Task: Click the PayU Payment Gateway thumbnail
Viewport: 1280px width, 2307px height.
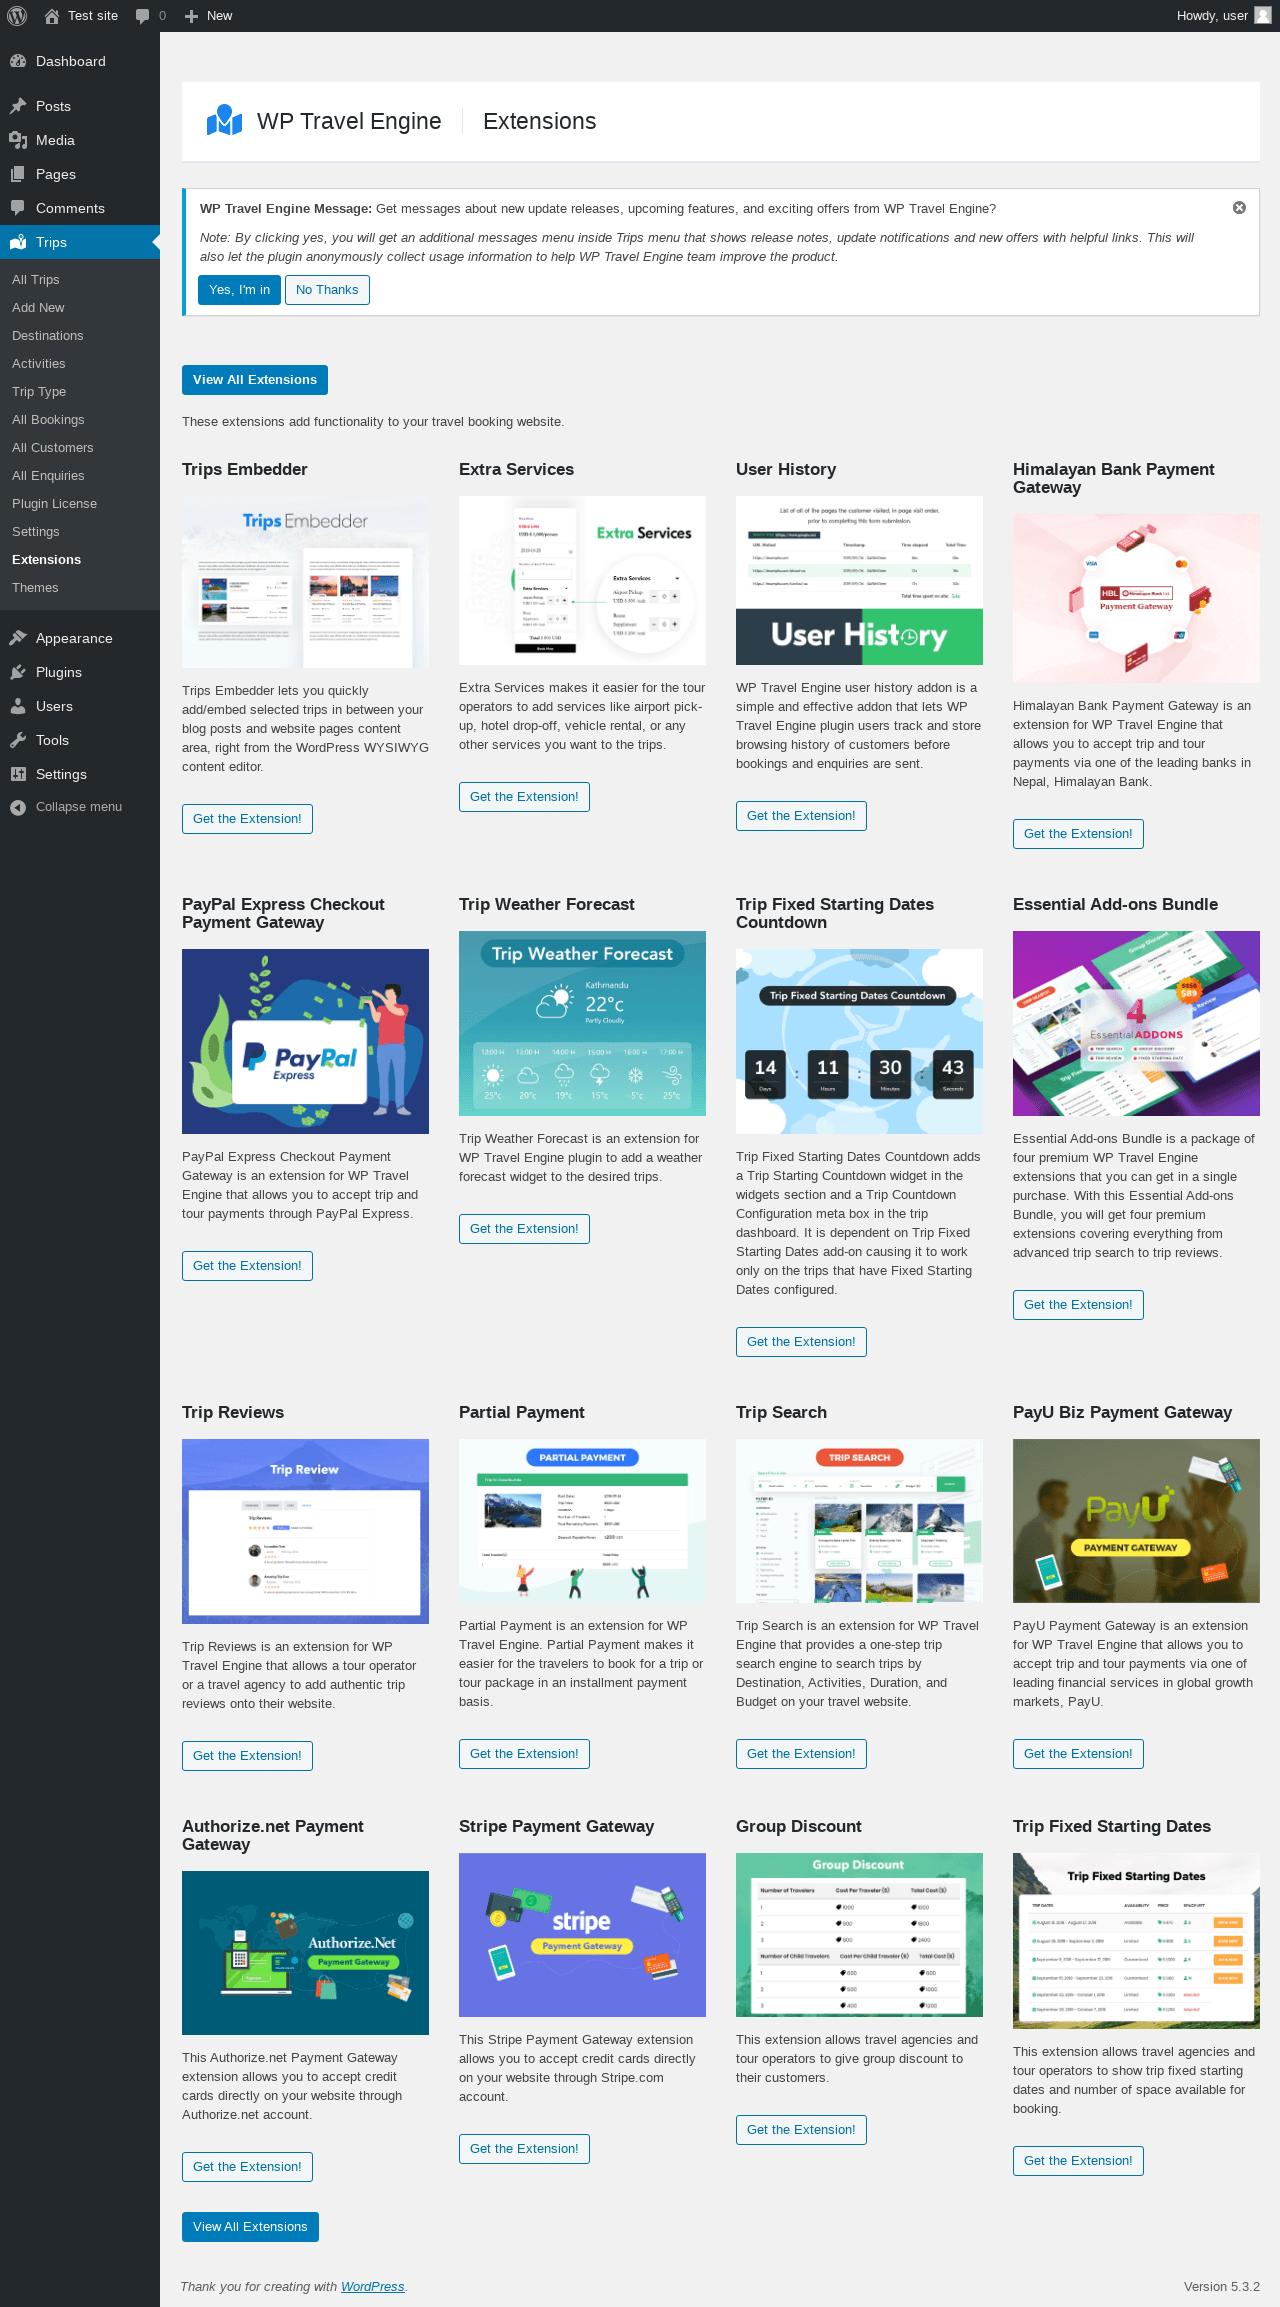Action: [1136, 1521]
